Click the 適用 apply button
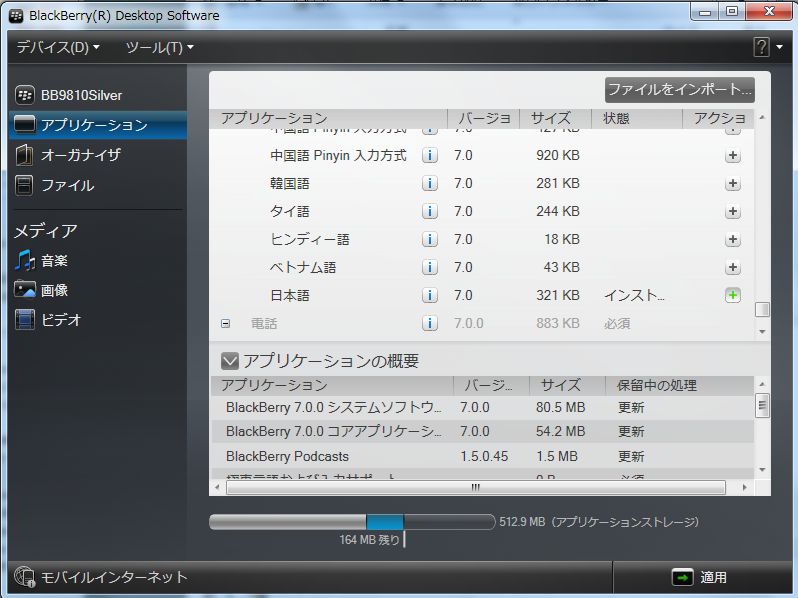This screenshot has width=798, height=598. [x=700, y=577]
